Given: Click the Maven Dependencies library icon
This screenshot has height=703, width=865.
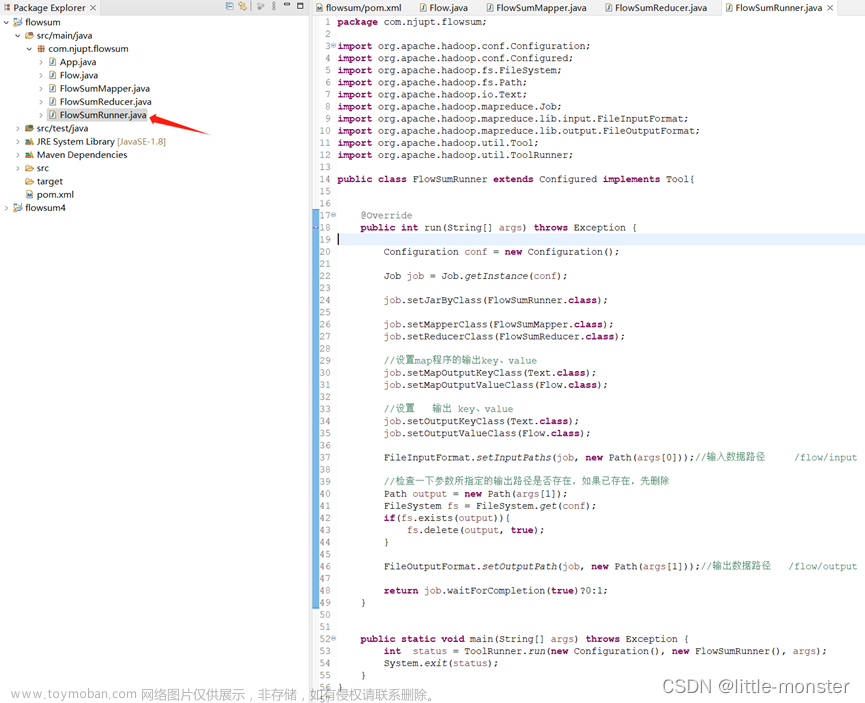Looking at the screenshot, I should (29, 155).
